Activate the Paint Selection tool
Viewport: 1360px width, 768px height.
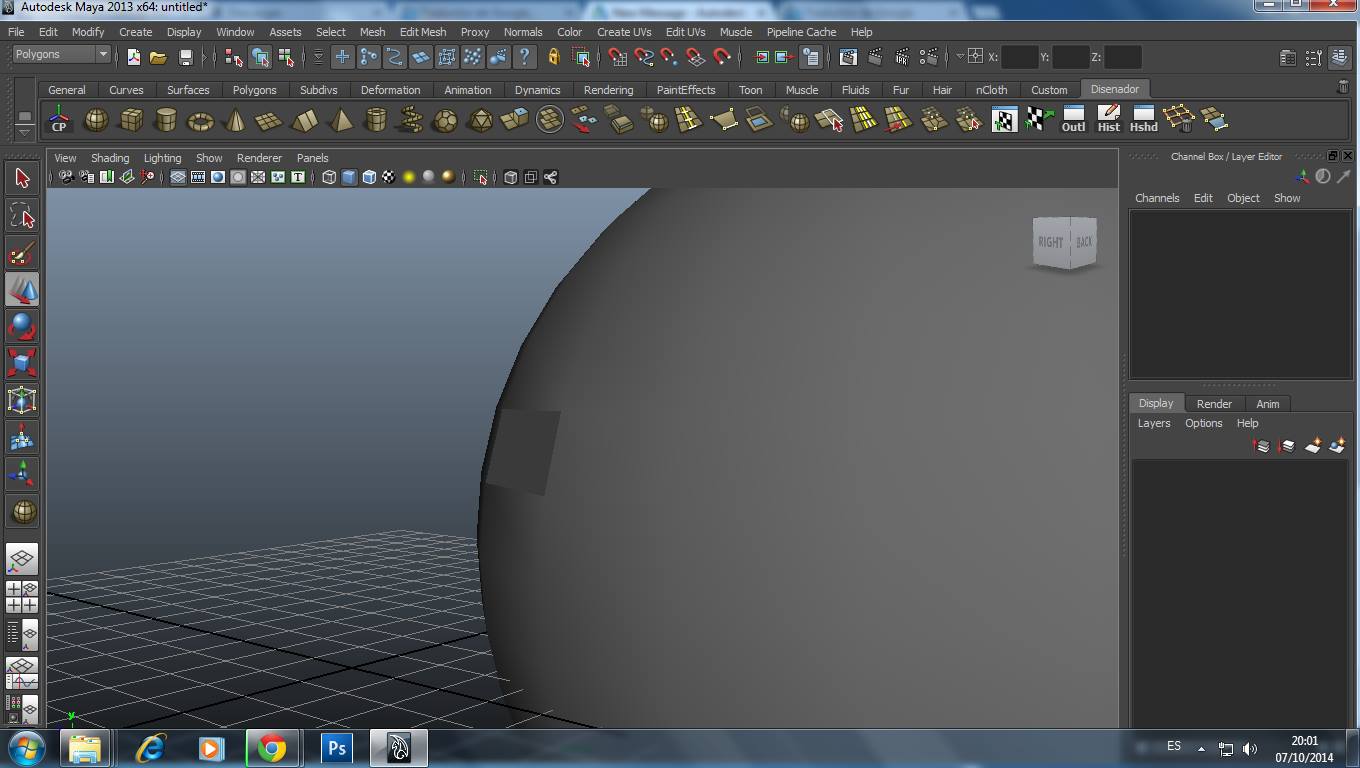22,251
